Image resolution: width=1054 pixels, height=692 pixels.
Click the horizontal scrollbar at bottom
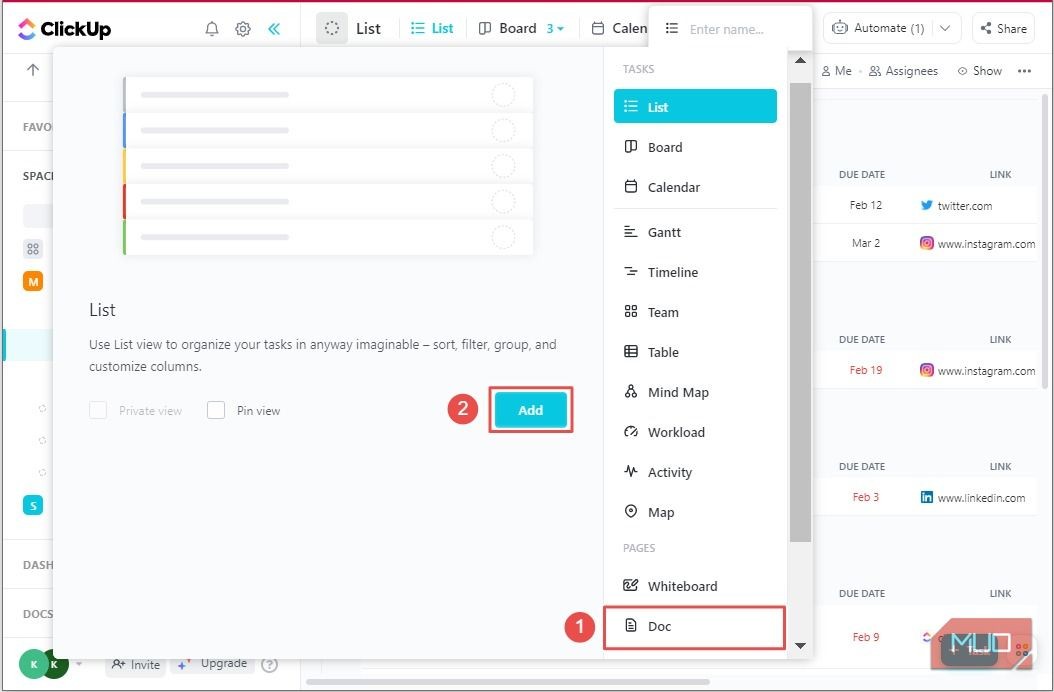point(508,682)
